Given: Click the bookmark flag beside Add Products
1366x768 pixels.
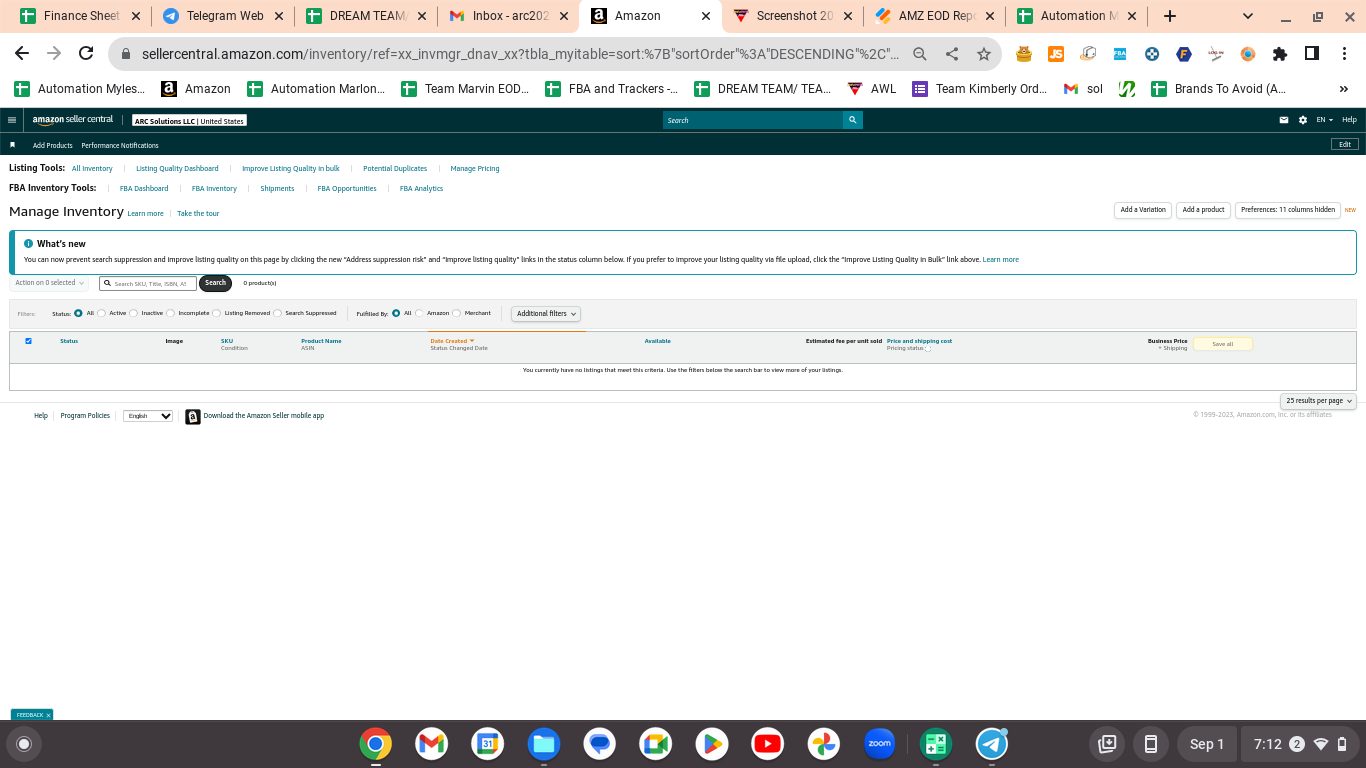Looking at the screenshot, I should 13,145.
